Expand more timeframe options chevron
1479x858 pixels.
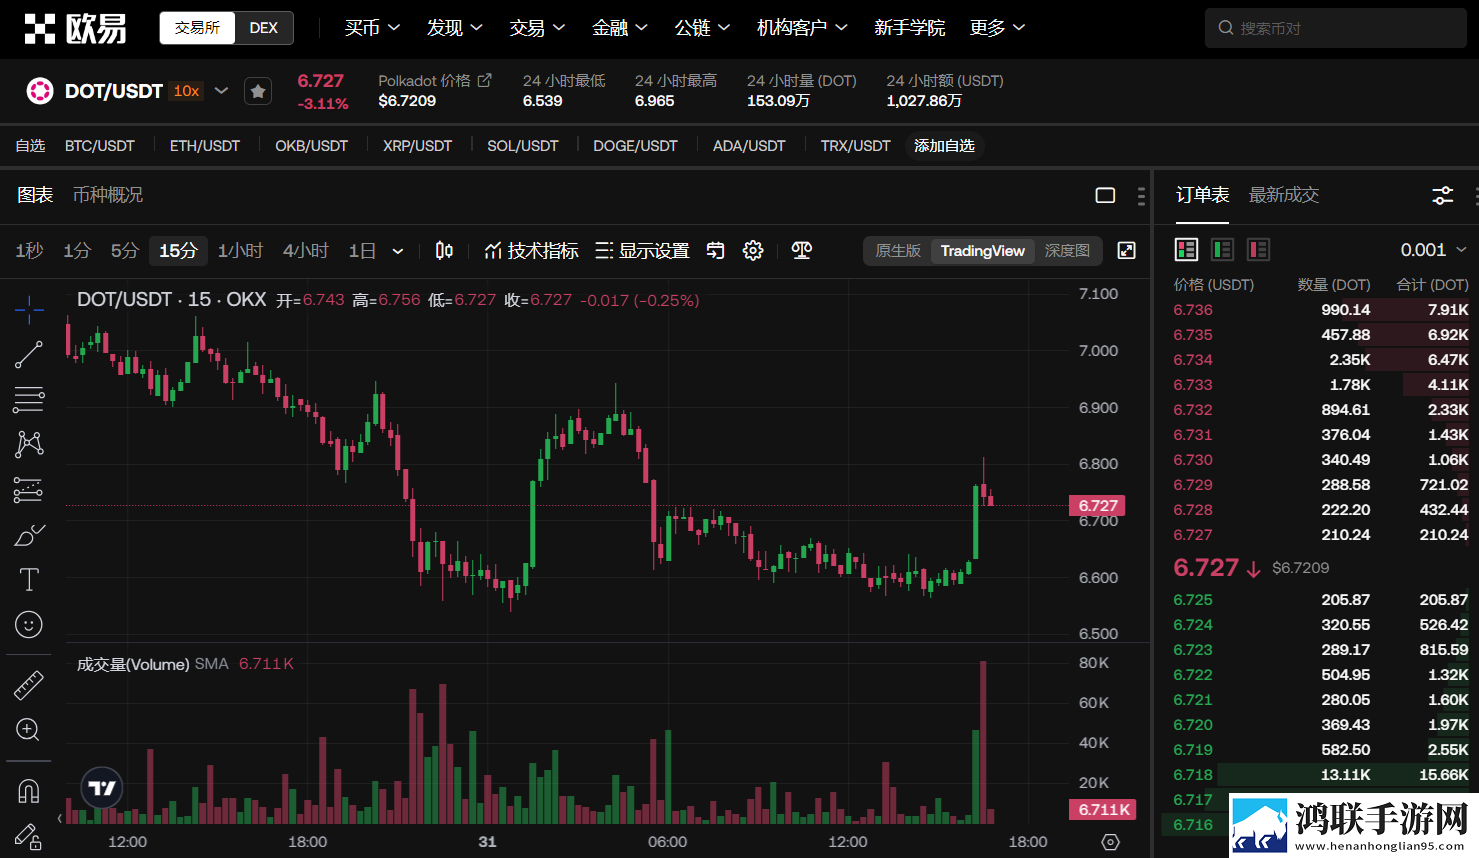398,251
